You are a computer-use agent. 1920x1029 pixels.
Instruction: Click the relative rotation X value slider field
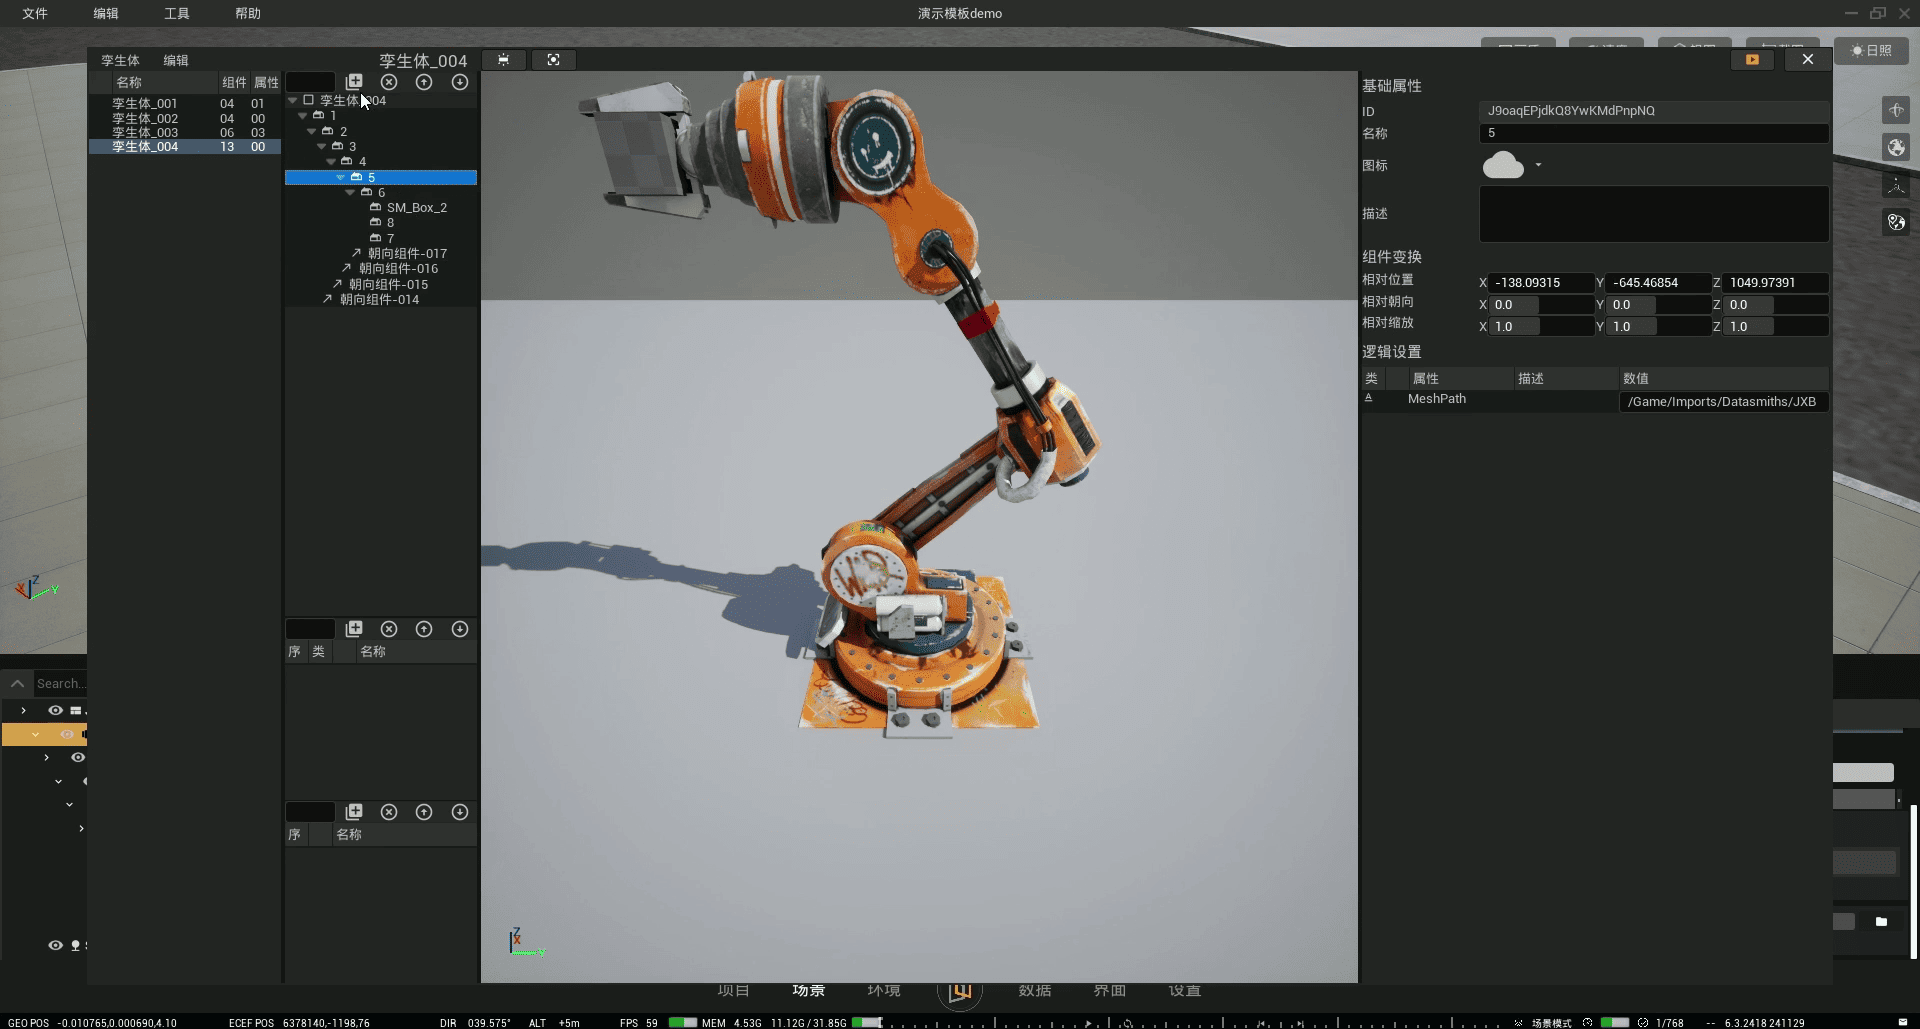tap(1540, 305)
